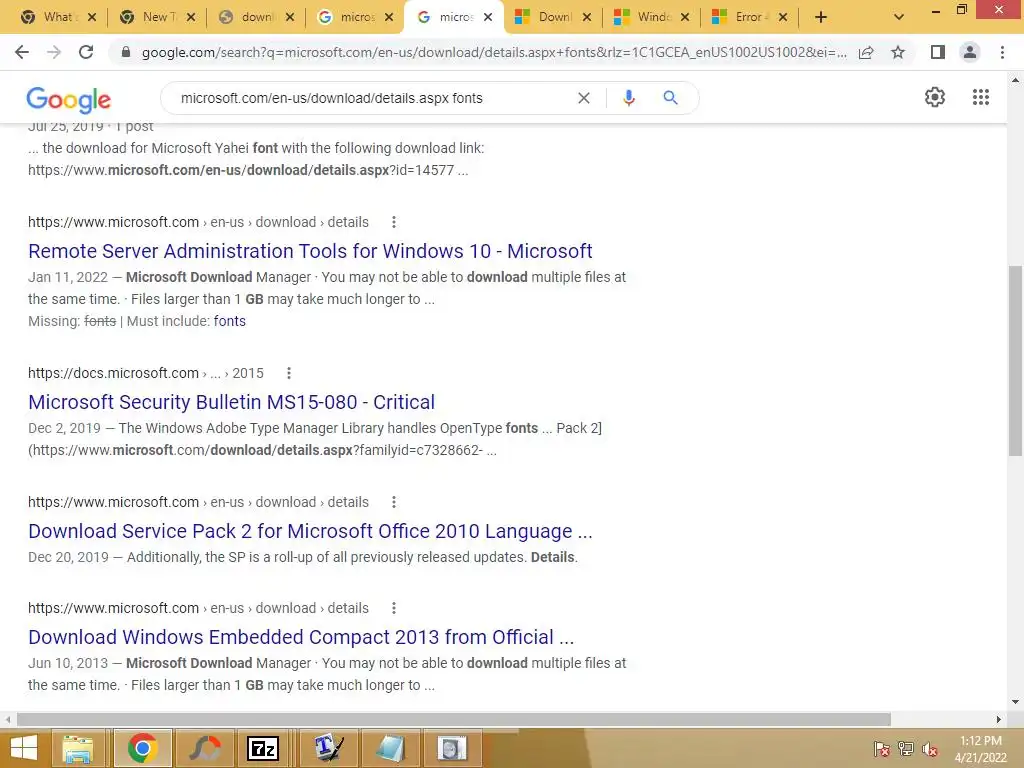Open options for Windows Embedded Compact result
The width and height of the screenshot is (1024, 768).
(394, 608)
